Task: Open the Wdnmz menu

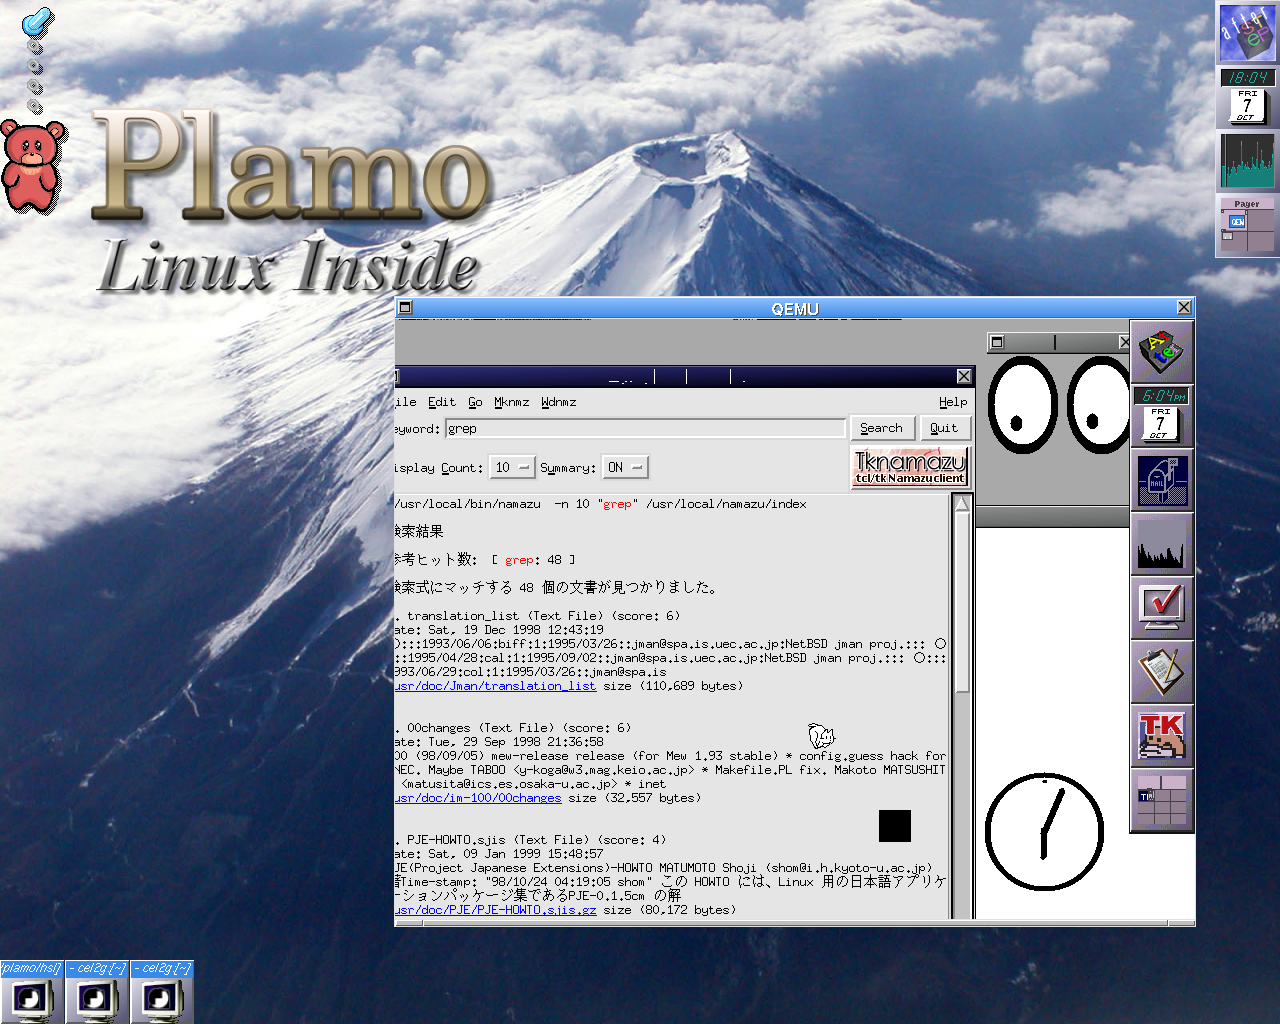Action: [558, 402]
